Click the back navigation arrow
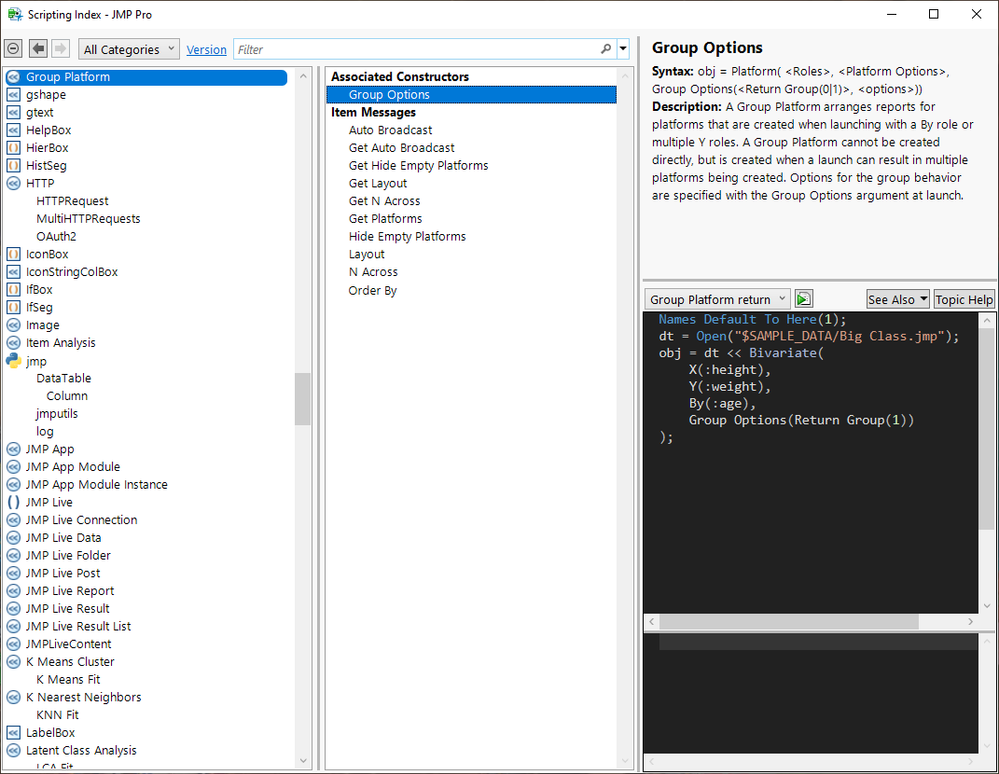Screen dimensions: 999x774 [x=38, y=49]
